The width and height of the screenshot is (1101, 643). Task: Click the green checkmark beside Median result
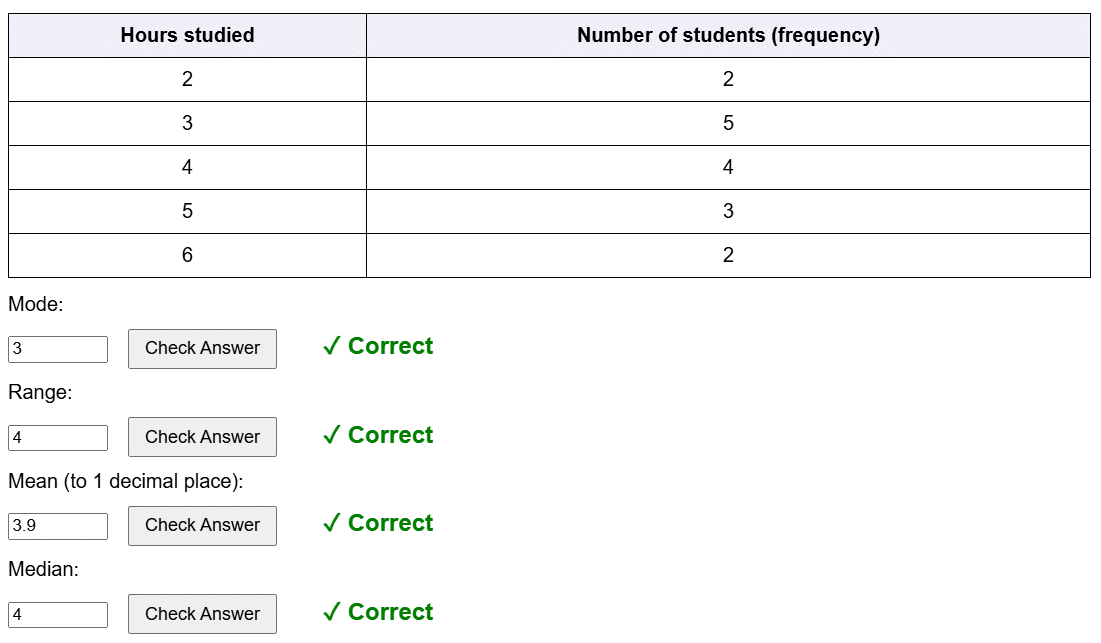(x=332, y=613)
